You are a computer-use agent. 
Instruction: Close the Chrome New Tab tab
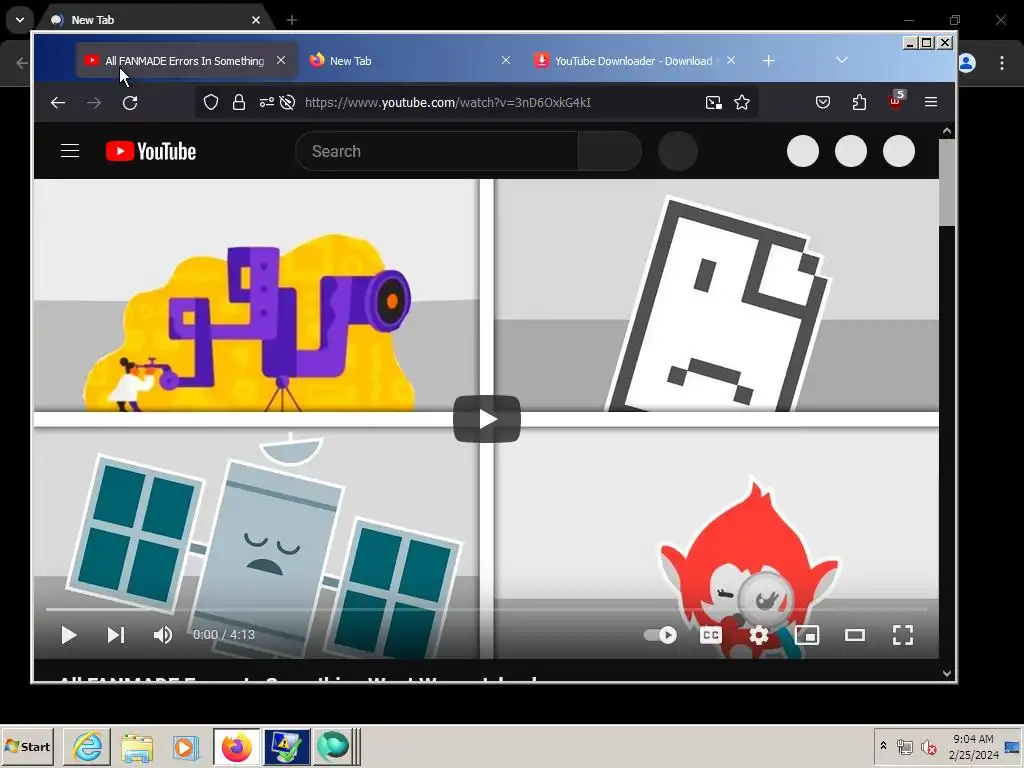point(256,20)
